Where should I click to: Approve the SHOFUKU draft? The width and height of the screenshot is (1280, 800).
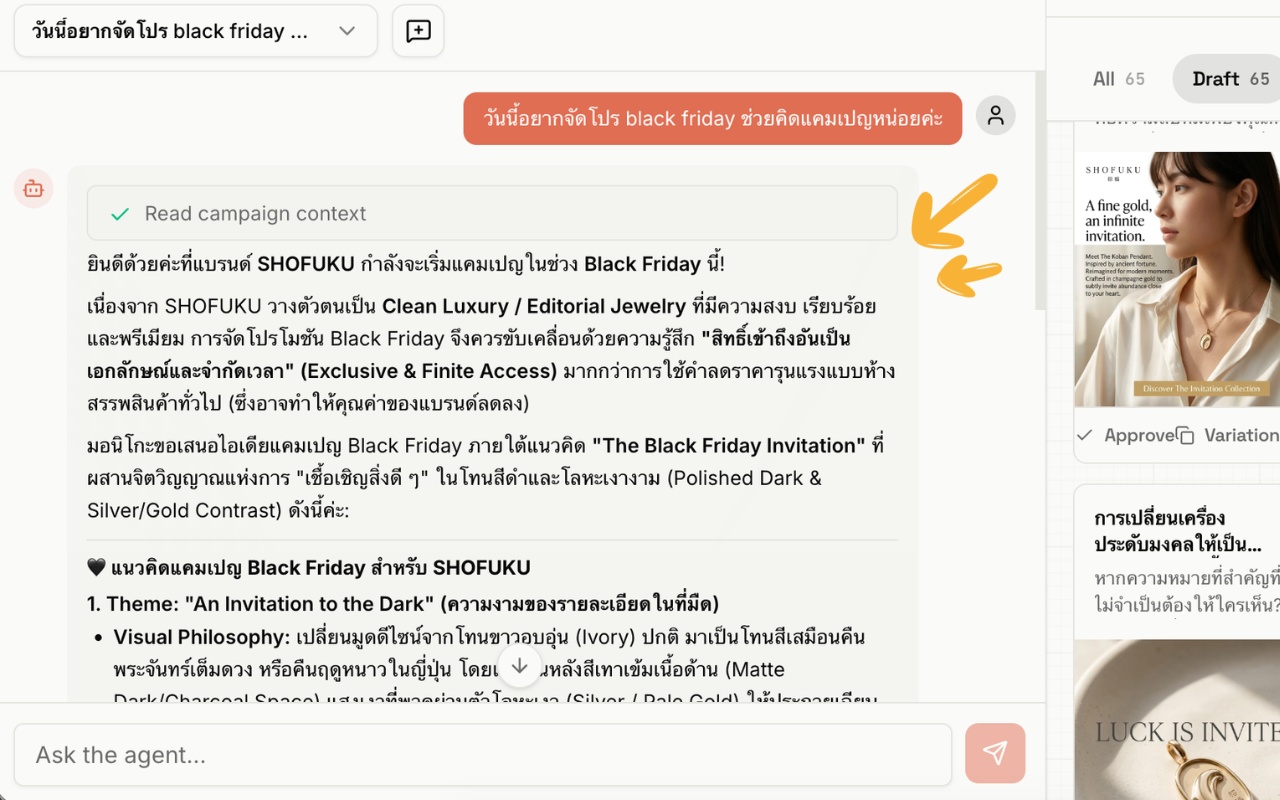click(1125, 435)
